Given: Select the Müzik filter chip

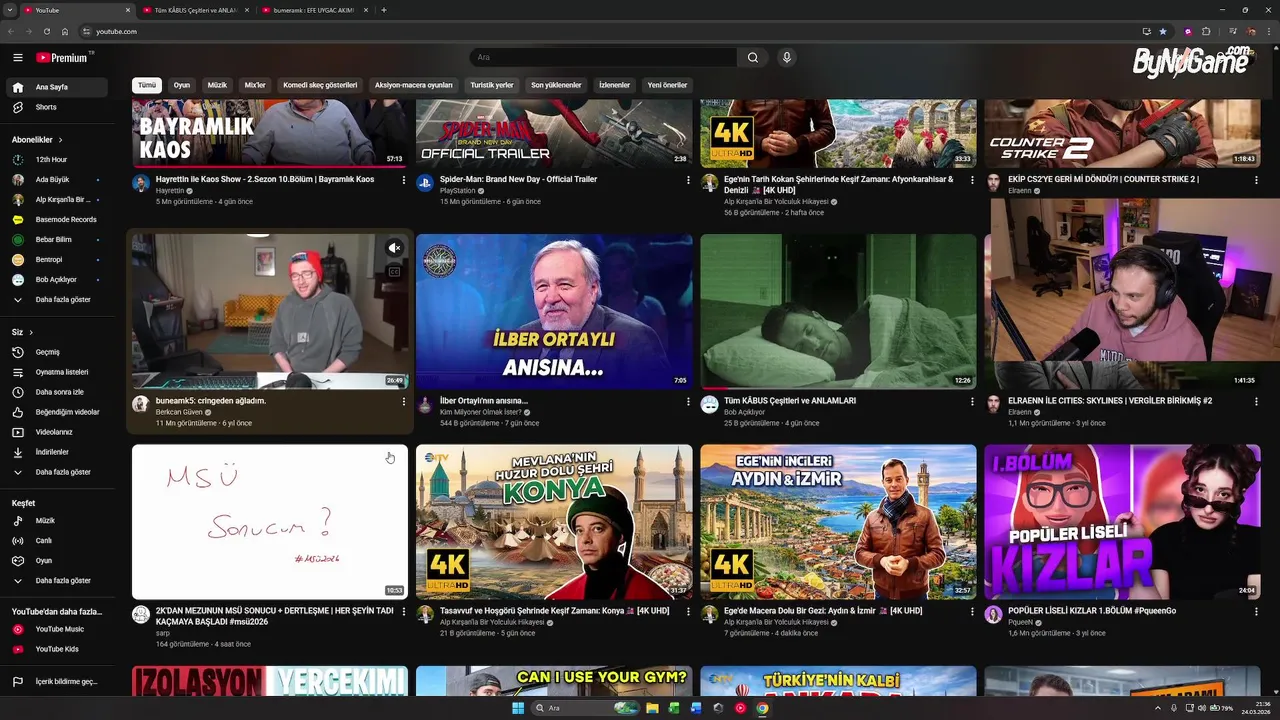Looking at the screenshot, I should pyautogui.click(x=217, y=86).
